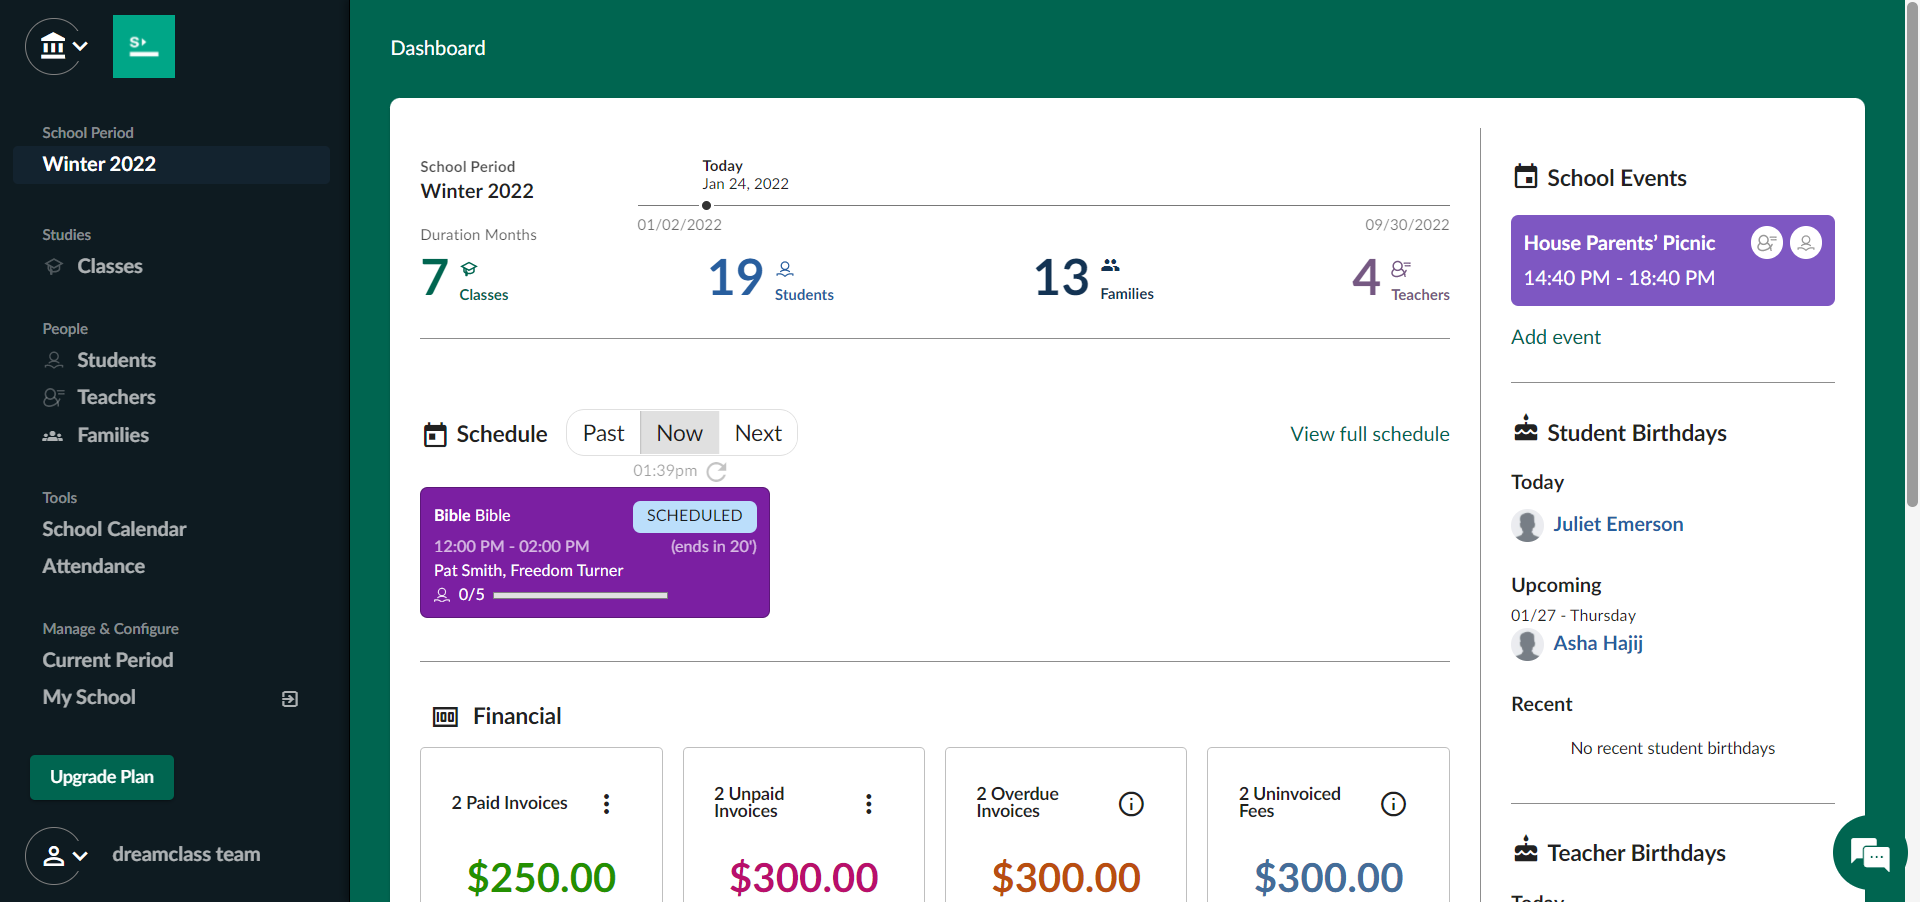
Task: Click the today marker on the period timeline
Action: [x=706, y=205]
